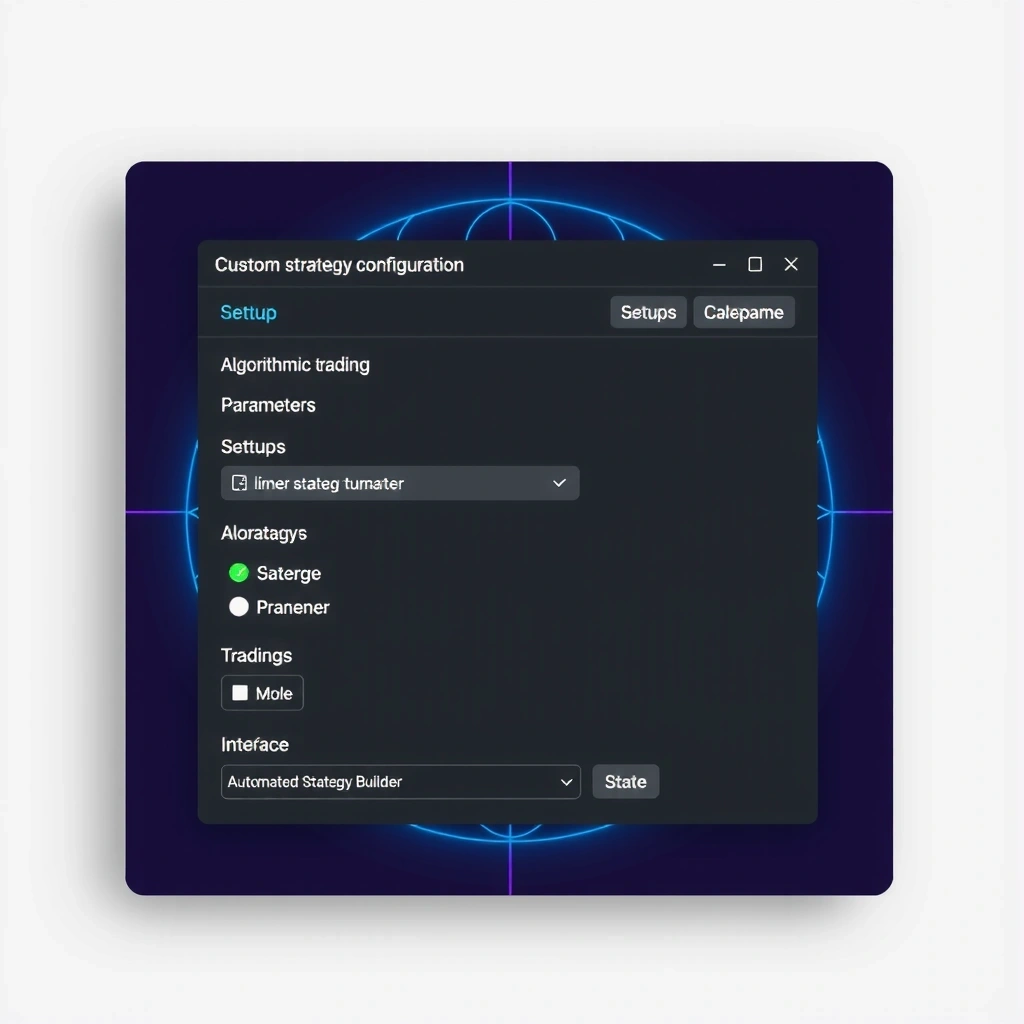The width and height of the screenshot is (1024, 1024).
Task: Click the Calepame tab at the top
Action: 744,312
